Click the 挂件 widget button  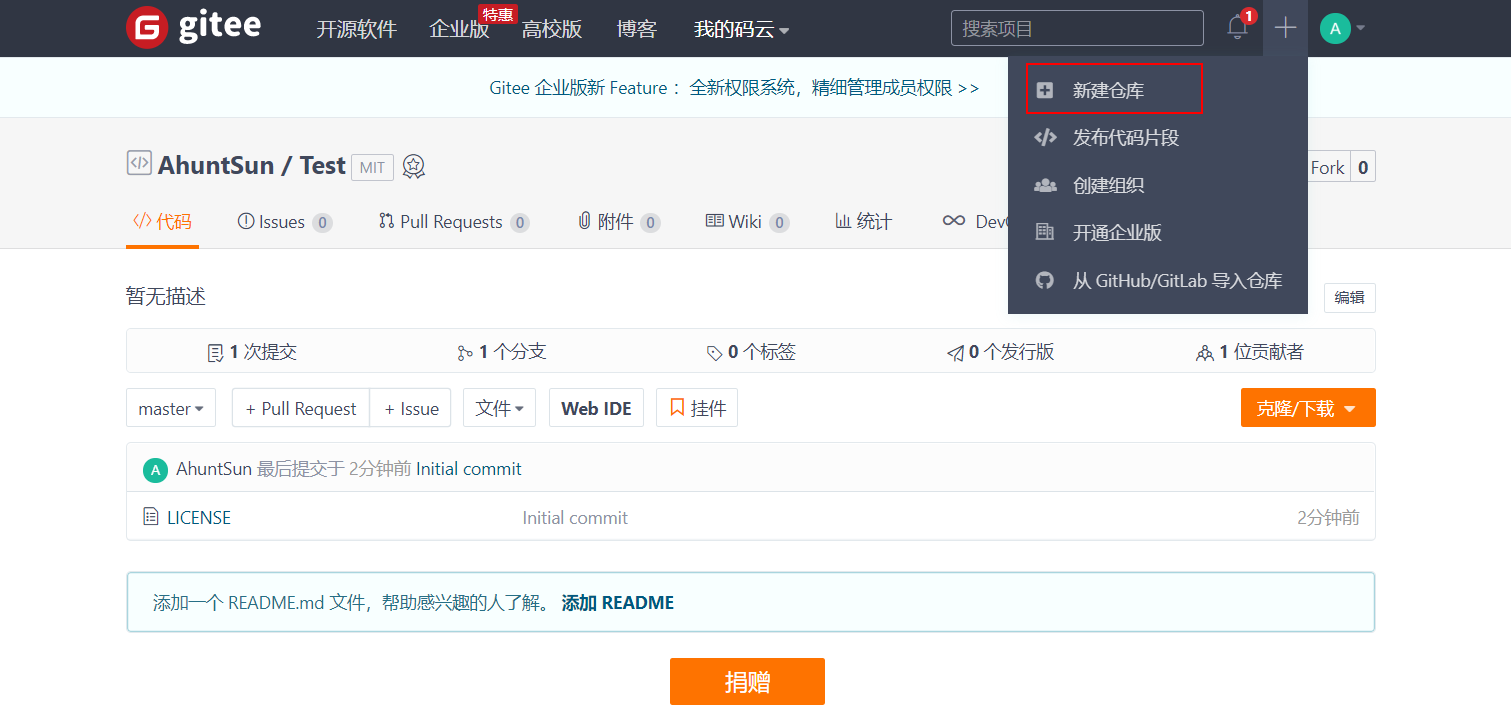pyautogui.click(x=697, y=408)
